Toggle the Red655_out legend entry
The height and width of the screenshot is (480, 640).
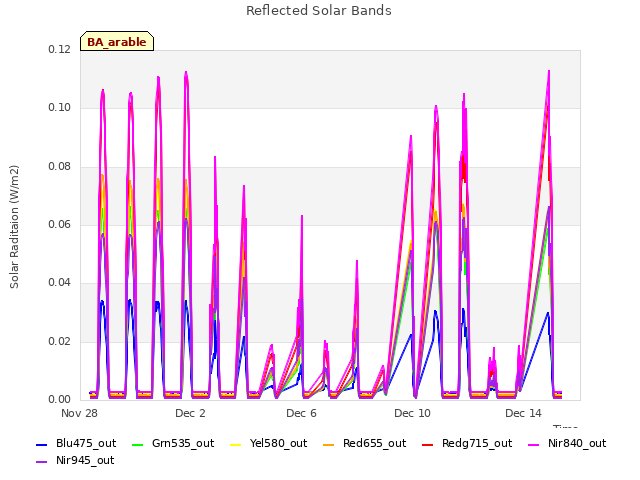tap(364, 444)
